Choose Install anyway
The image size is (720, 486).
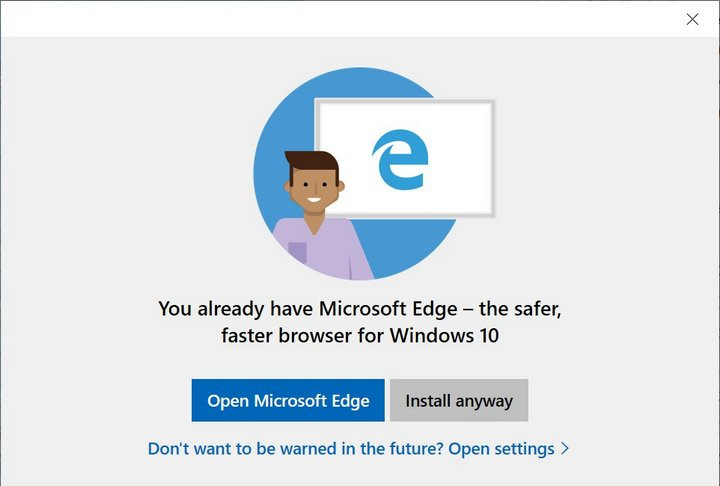click(459, 400)
